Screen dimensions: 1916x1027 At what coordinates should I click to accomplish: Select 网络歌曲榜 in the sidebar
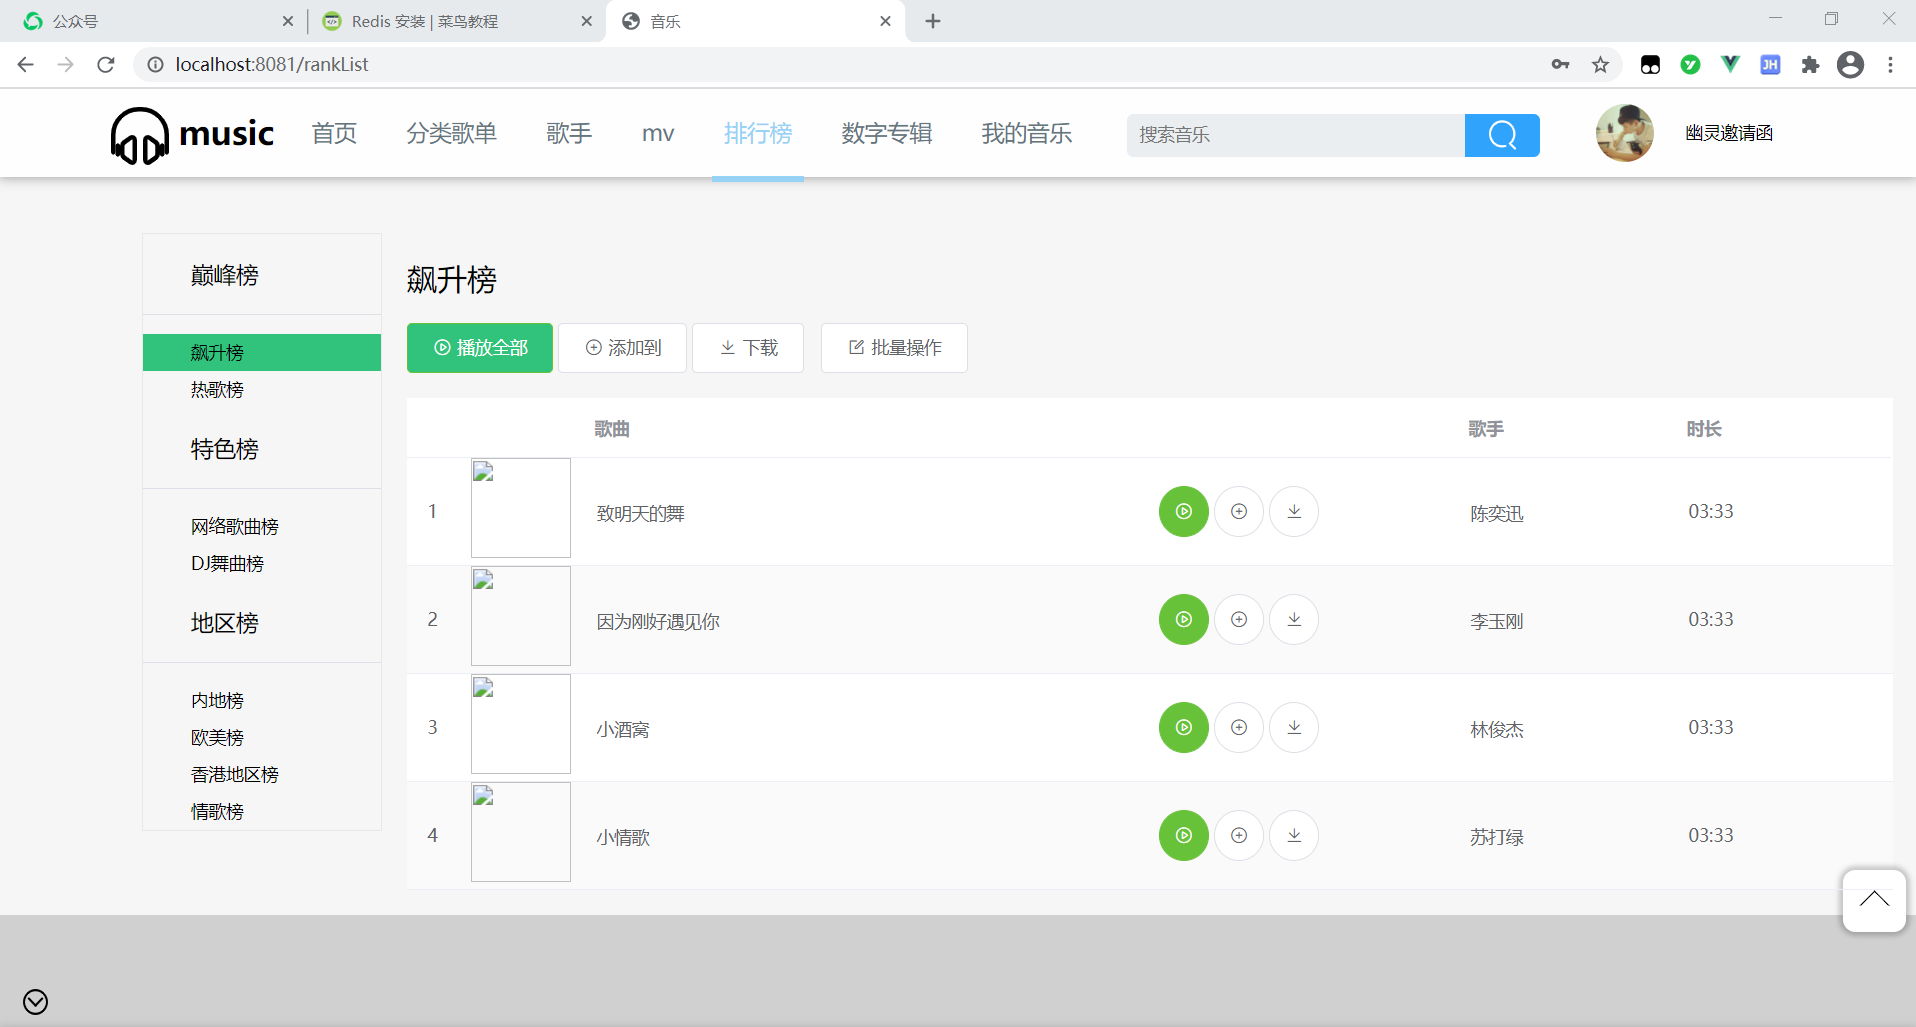click(235, 527)
